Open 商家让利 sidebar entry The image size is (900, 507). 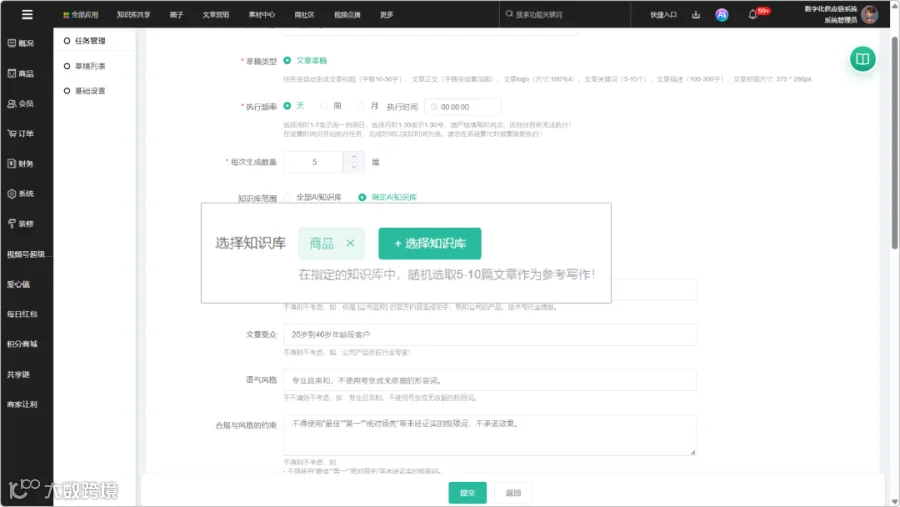click(22, 404)
